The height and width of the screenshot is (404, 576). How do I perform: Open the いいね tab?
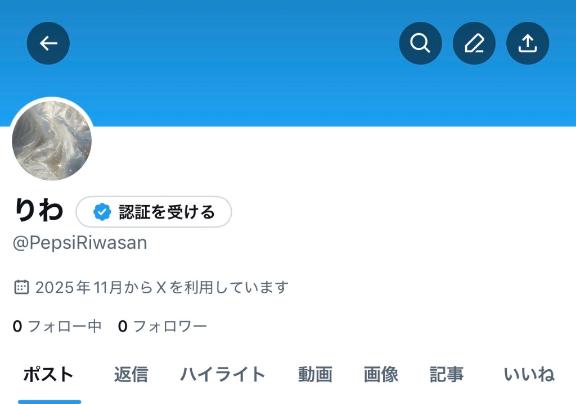click(529, 375)
